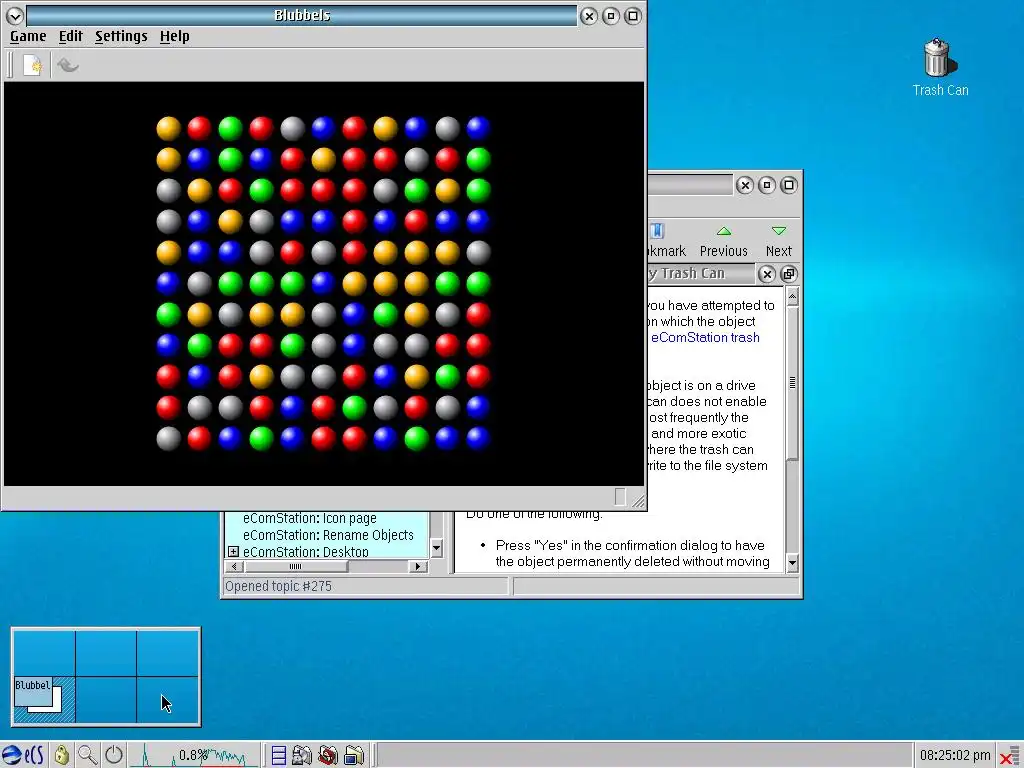This screenshot has height=768, width=1024.
Task: Maximize the help viewer window
Action: click(x=789, y=185)
